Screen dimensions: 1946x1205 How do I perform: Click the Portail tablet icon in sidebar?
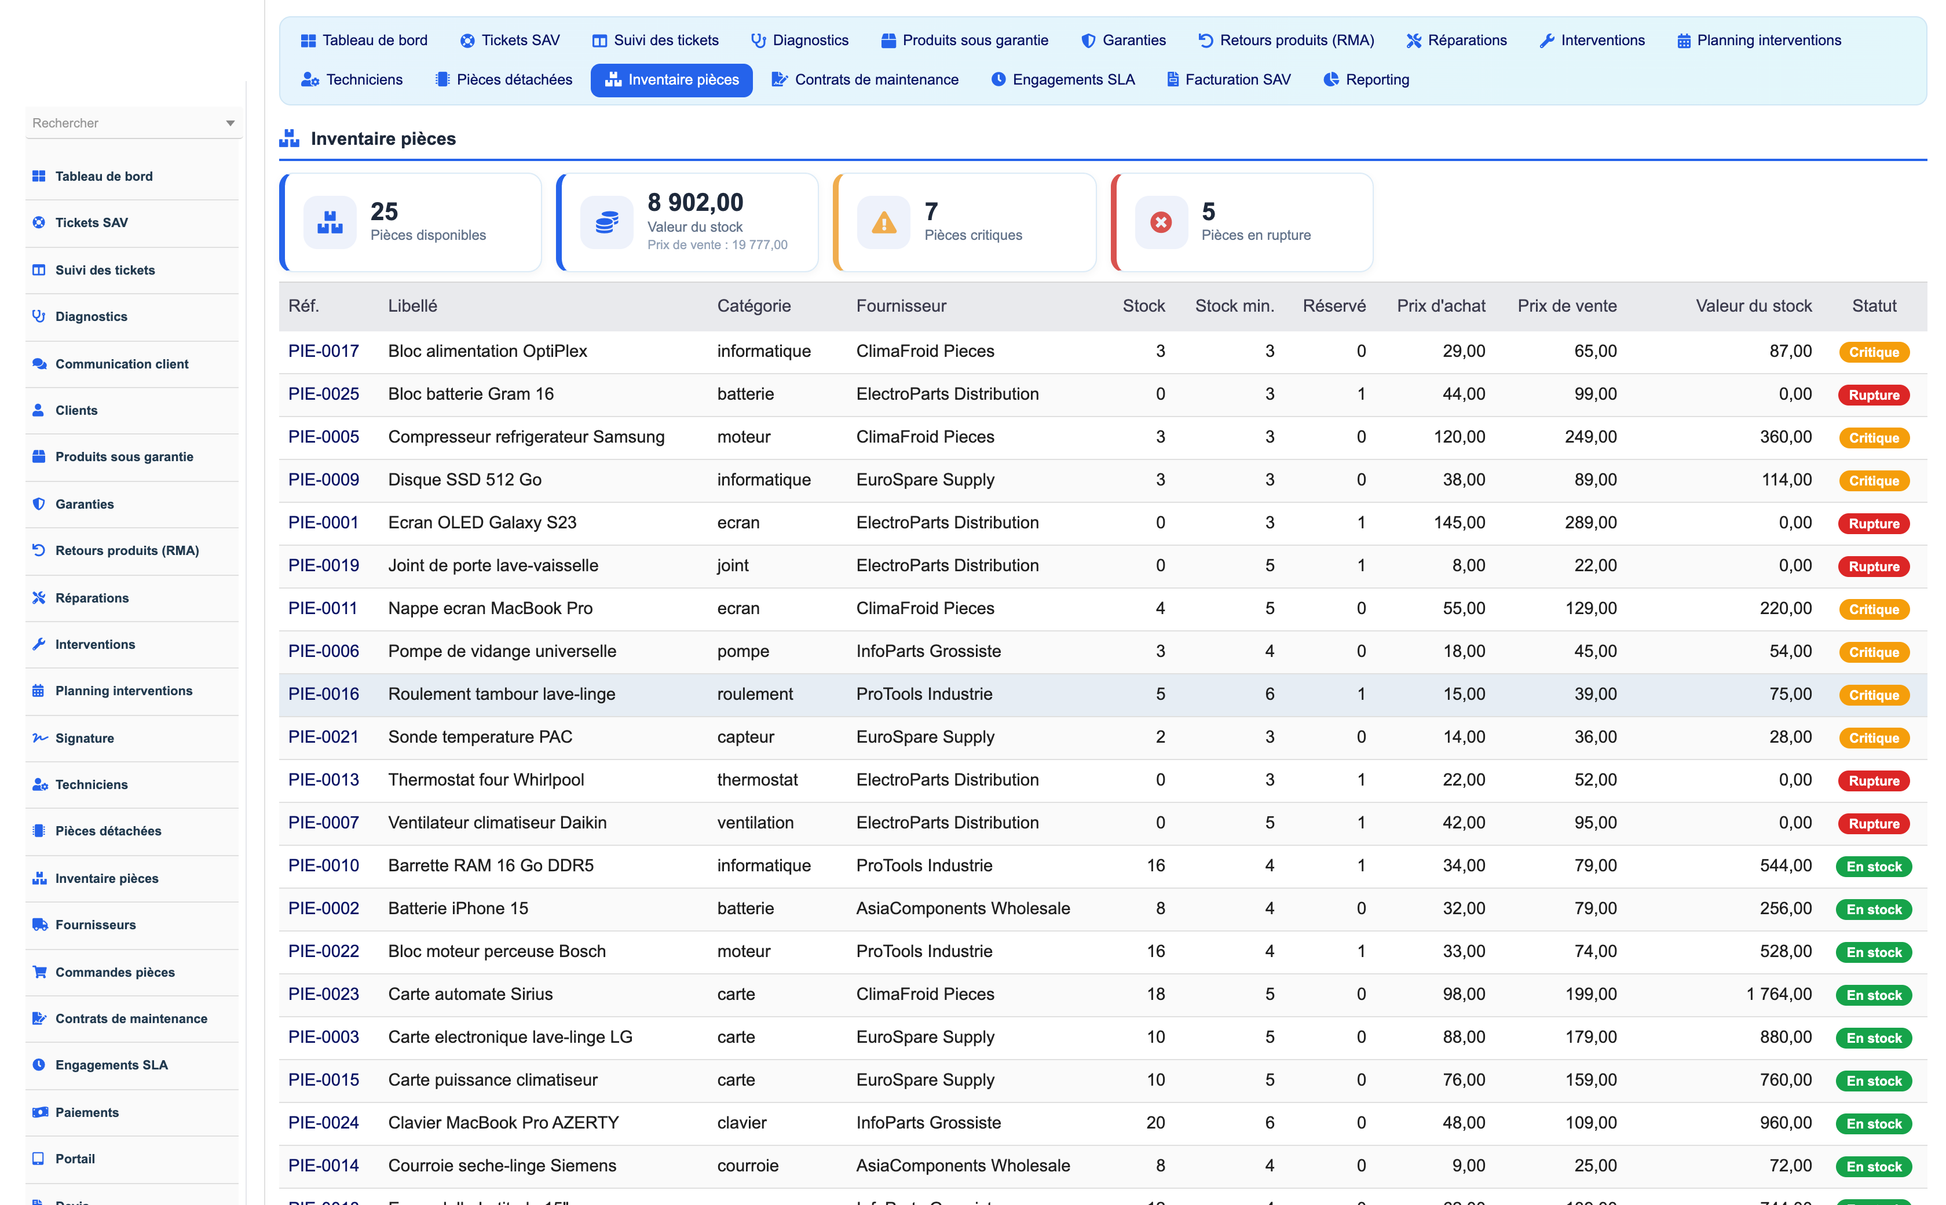39,1159
